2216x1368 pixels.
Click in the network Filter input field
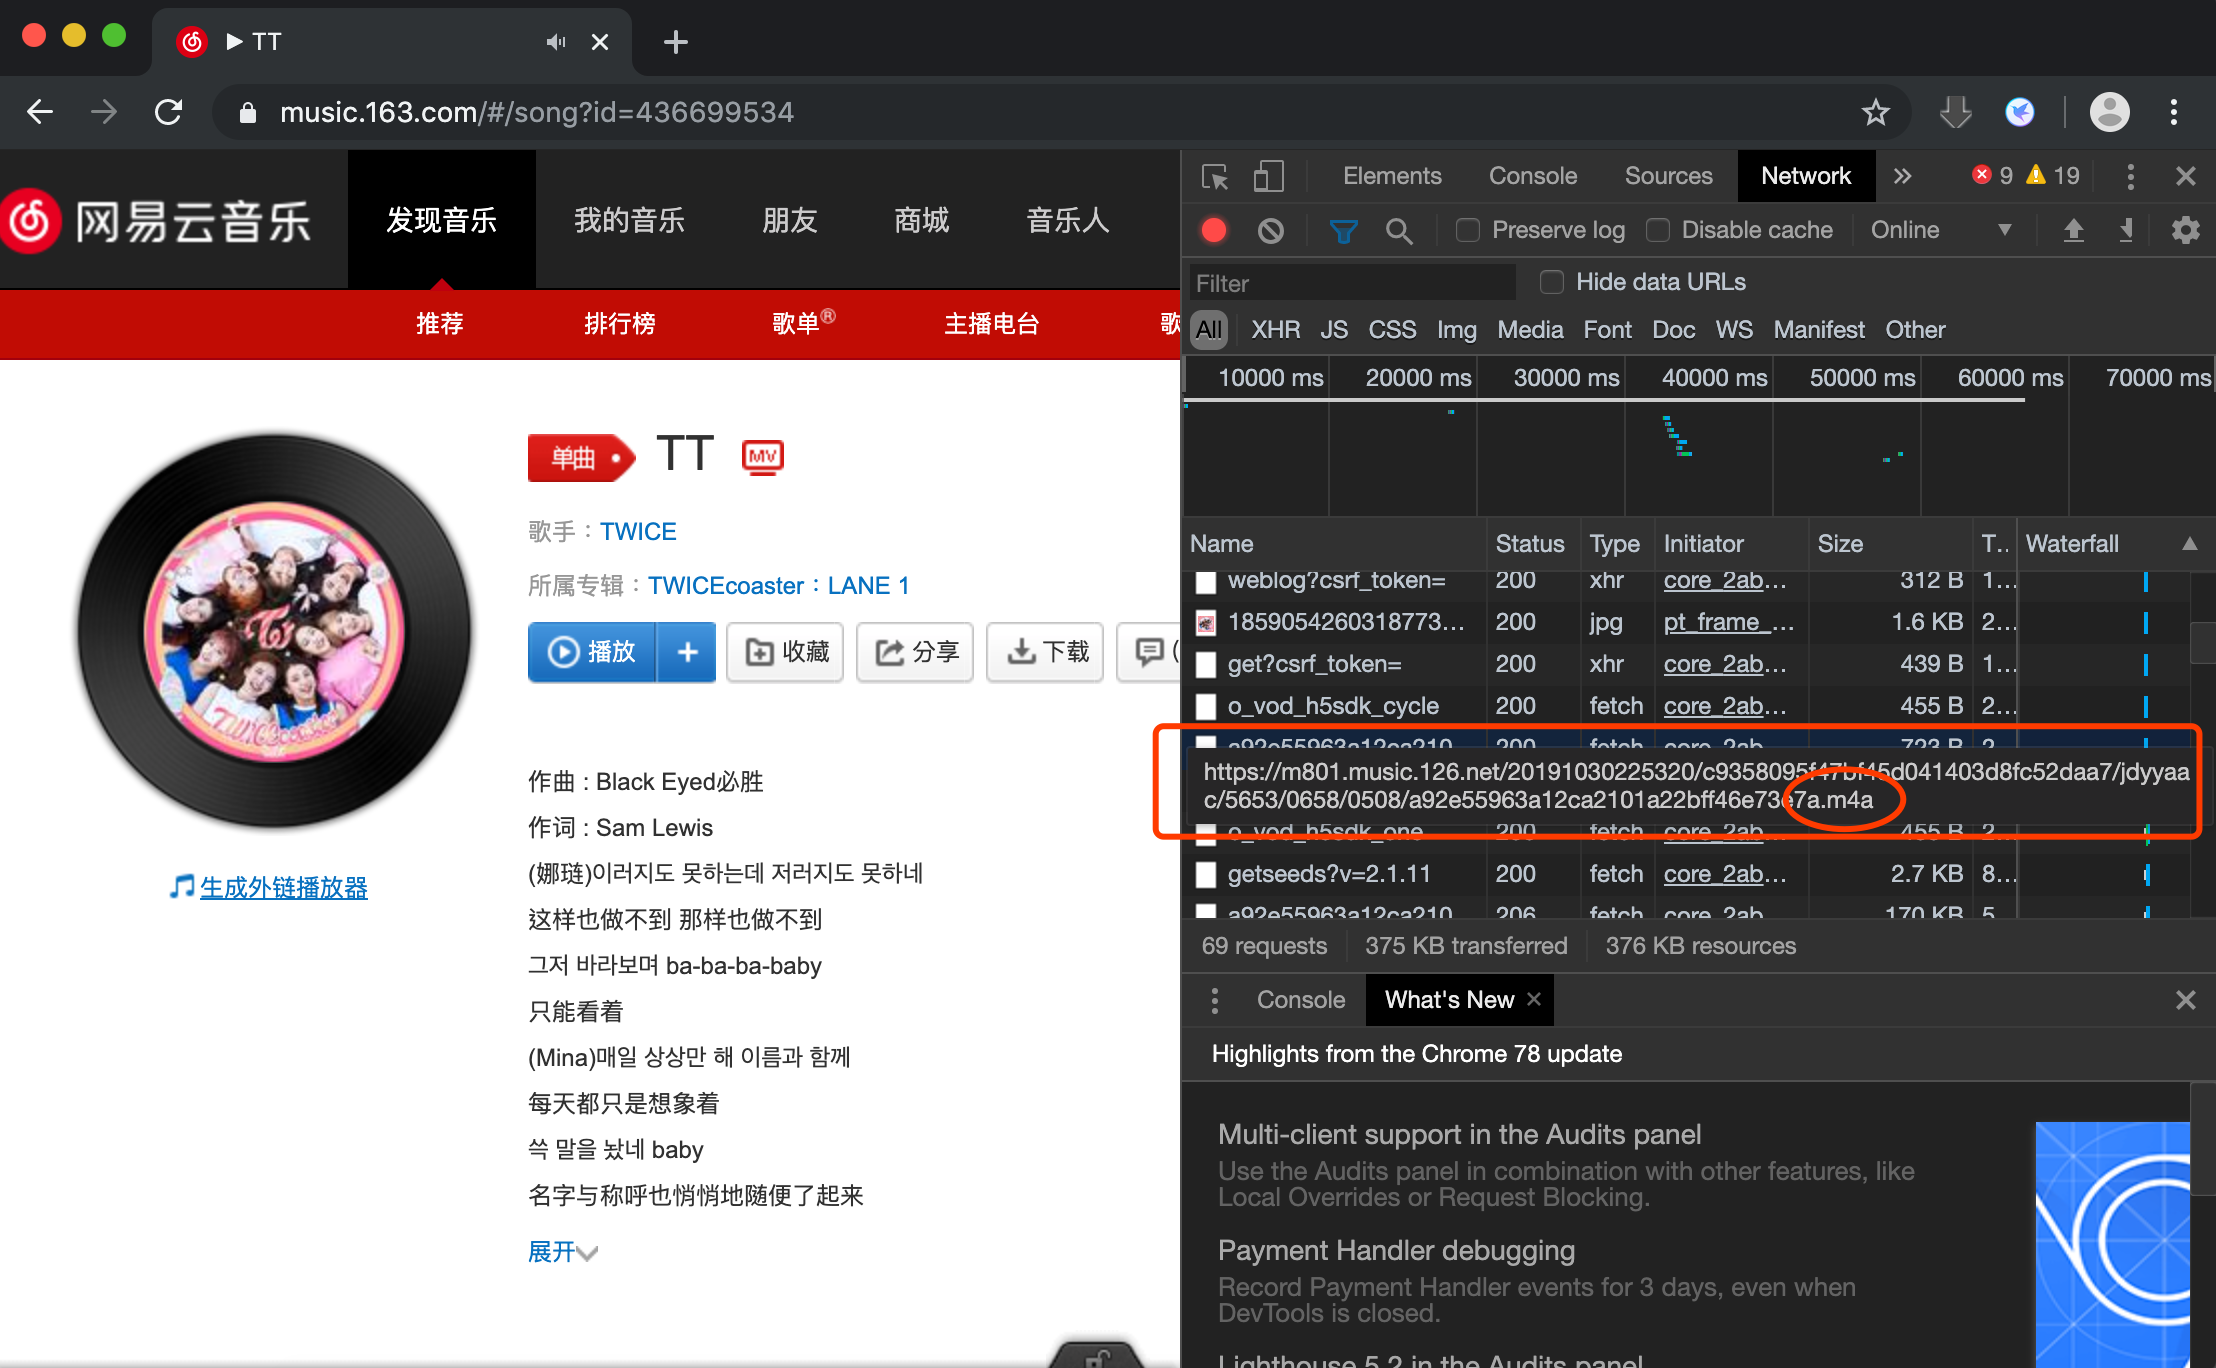[1352, 283]
